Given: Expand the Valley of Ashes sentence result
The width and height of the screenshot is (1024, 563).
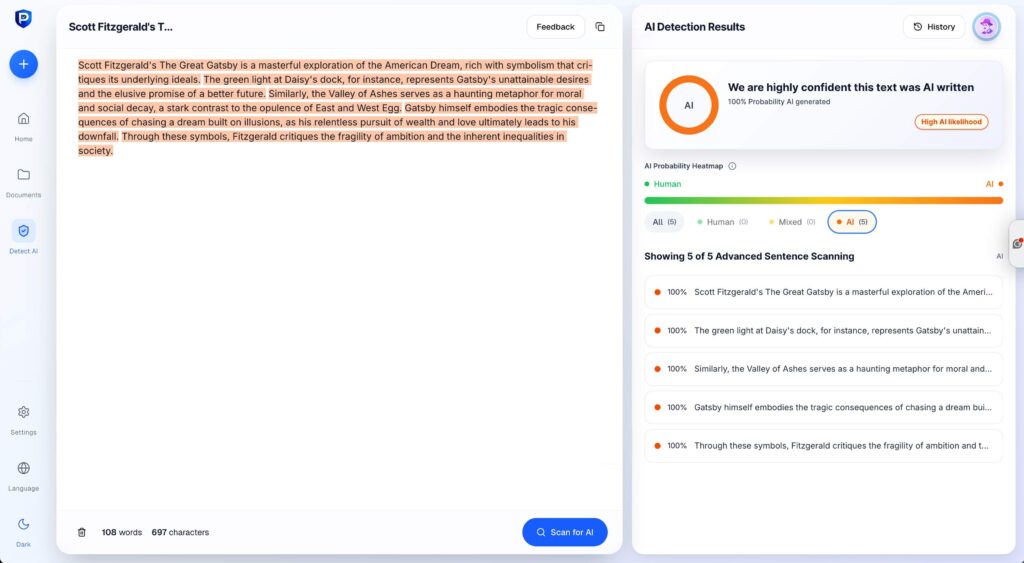Looking at the screenshot, I should tap(823, 368).
